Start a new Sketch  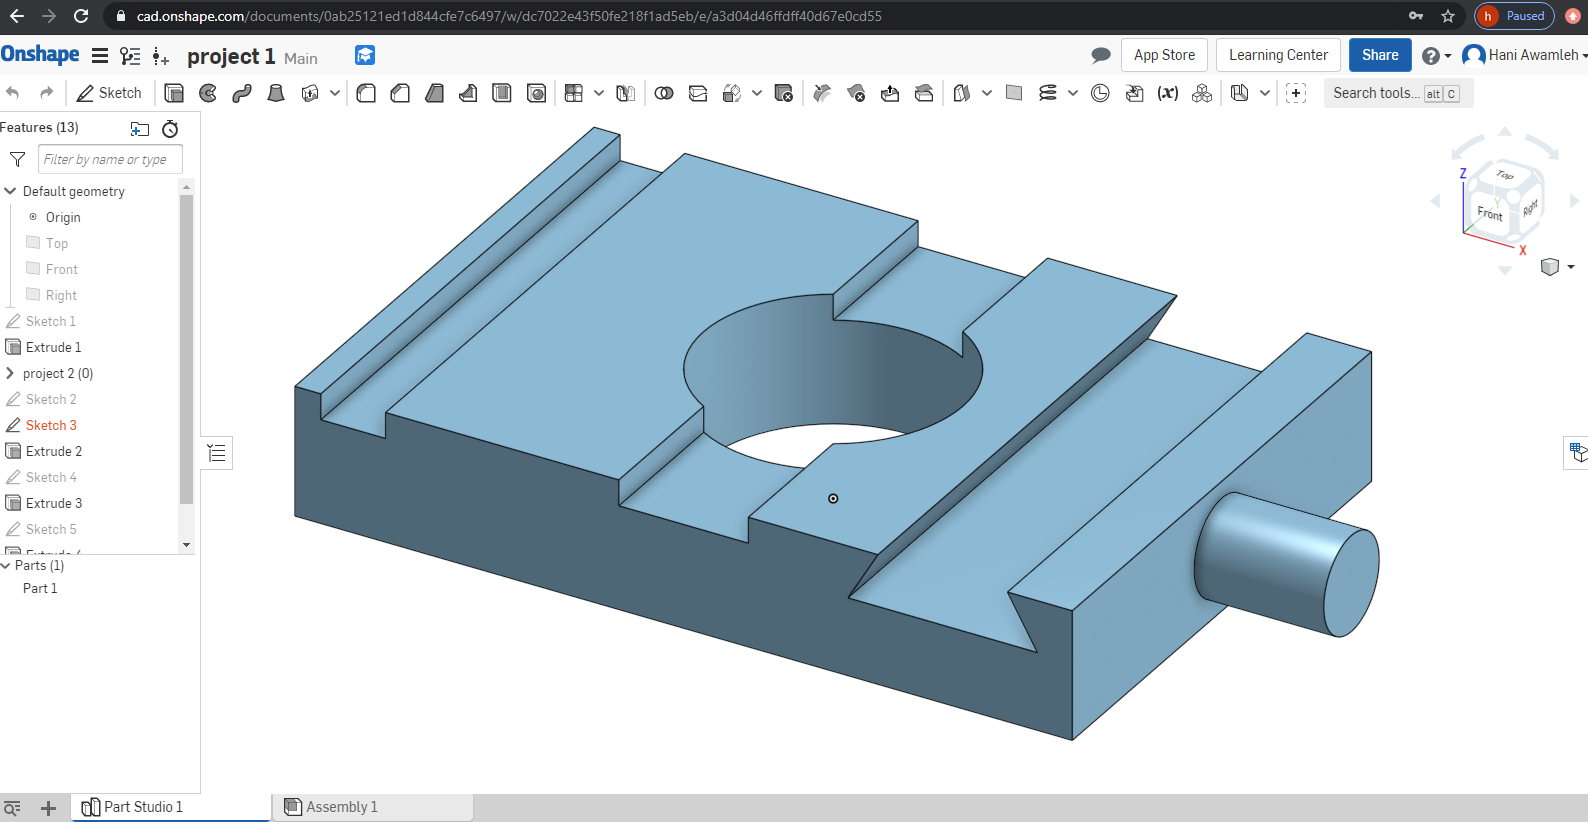[x=110, y=93]
